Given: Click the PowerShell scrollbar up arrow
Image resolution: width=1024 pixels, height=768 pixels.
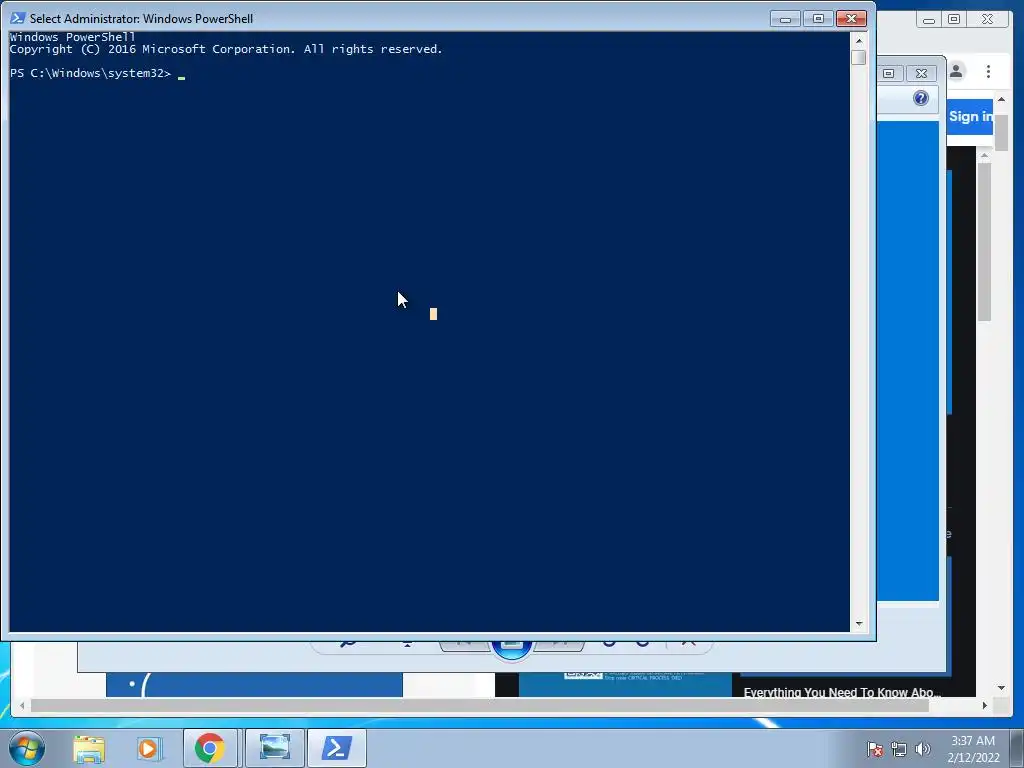Looking at the screenshot, I should coord(859,40).
